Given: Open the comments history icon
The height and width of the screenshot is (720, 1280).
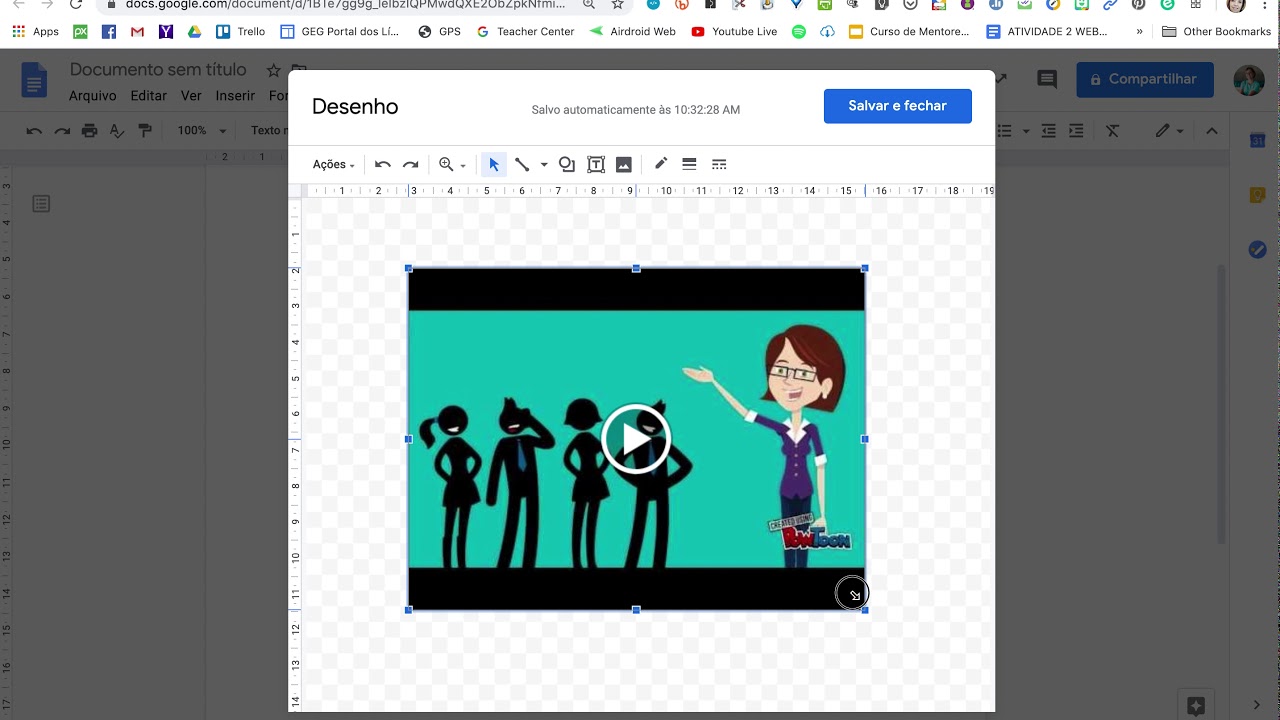Looking at the screenshot, I should tap(1047, 79).
